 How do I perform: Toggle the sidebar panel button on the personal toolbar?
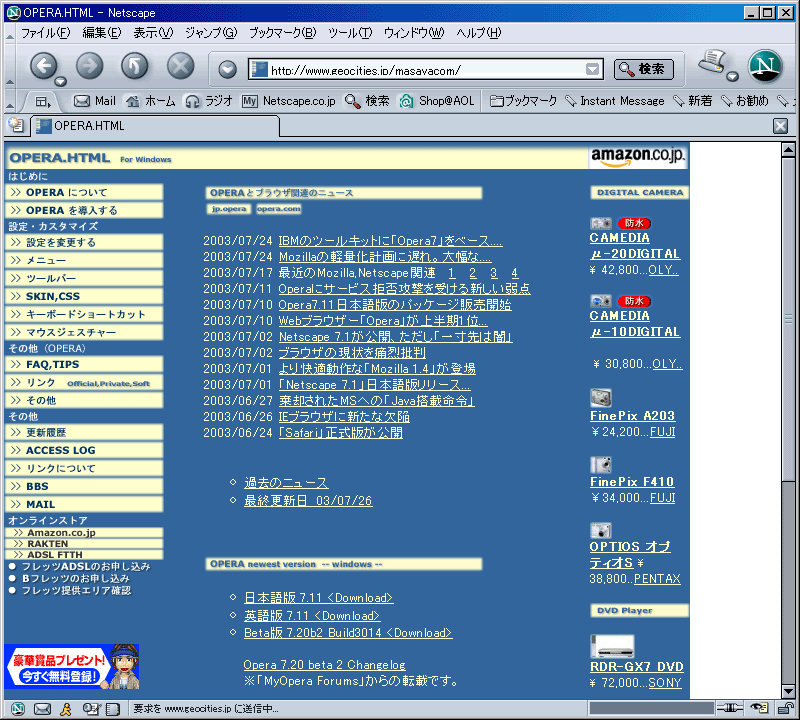[x=42, y=102]
